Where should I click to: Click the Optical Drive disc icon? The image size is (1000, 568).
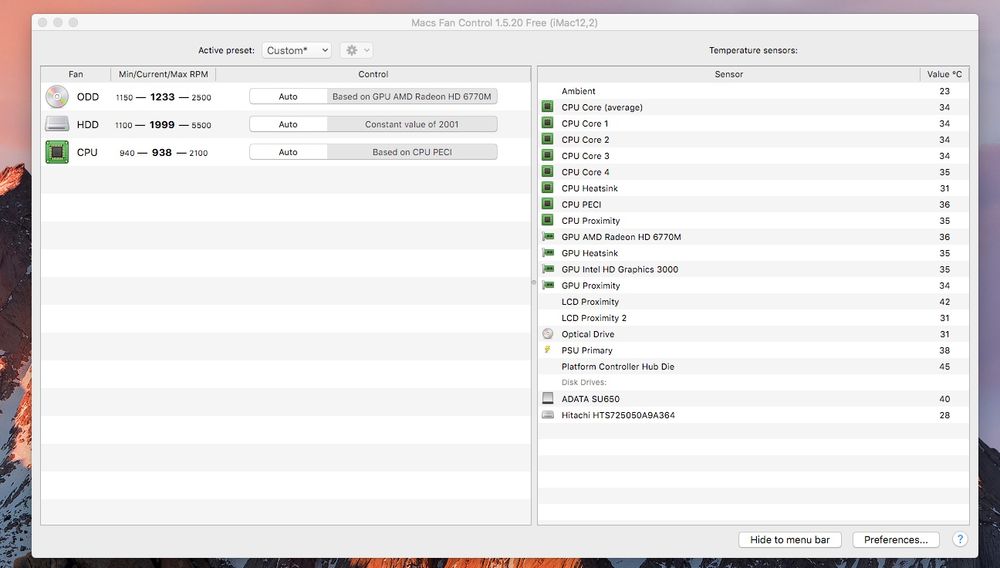tap(547, 333)
